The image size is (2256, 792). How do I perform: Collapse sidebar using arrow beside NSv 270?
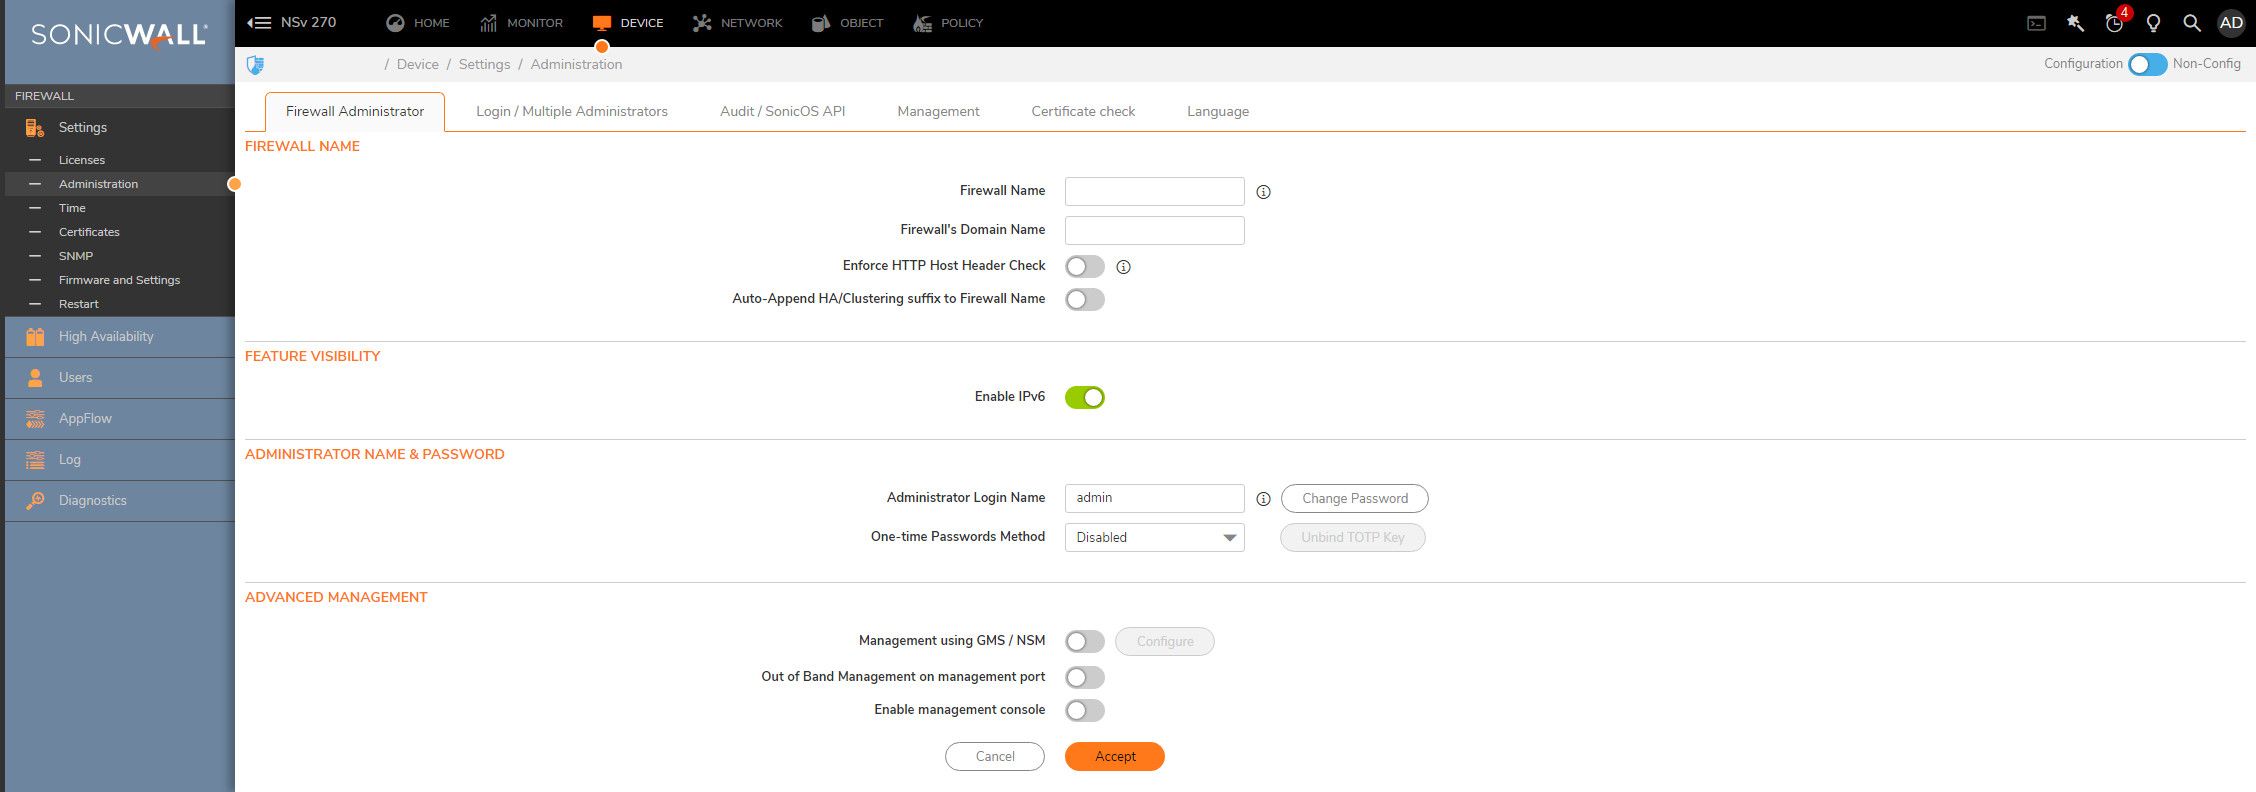259,23
